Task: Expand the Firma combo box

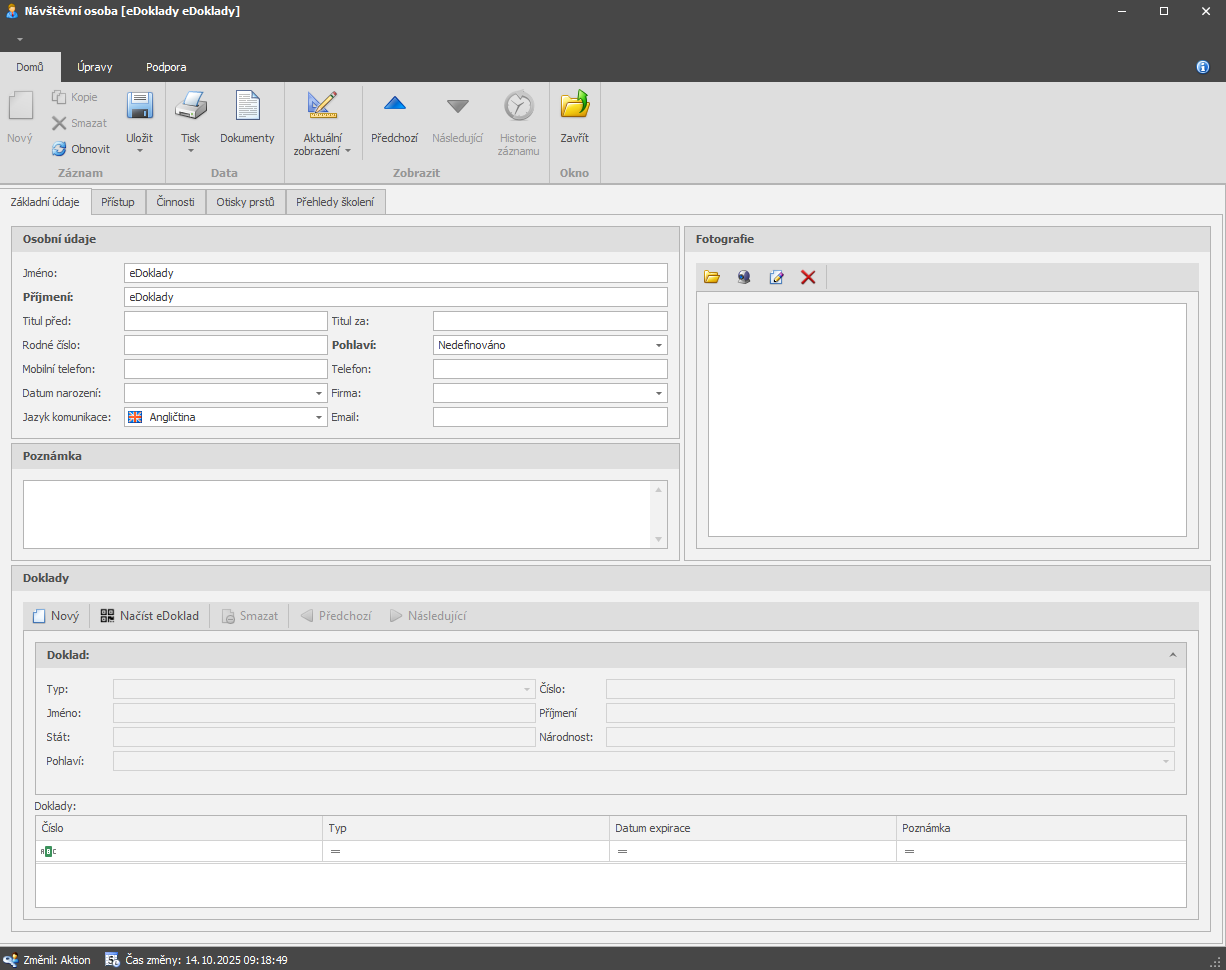Action: [659, 393]
